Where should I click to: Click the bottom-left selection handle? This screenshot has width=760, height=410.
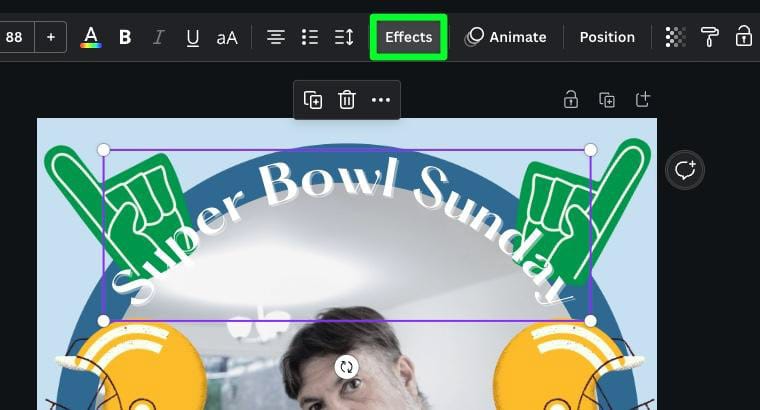coord(103,321)
